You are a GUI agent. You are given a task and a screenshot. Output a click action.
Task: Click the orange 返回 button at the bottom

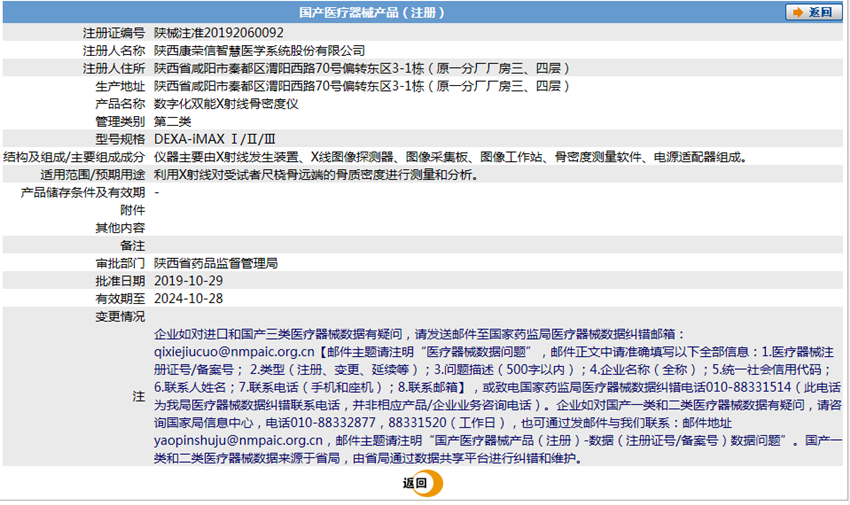[x=422, y=483]
